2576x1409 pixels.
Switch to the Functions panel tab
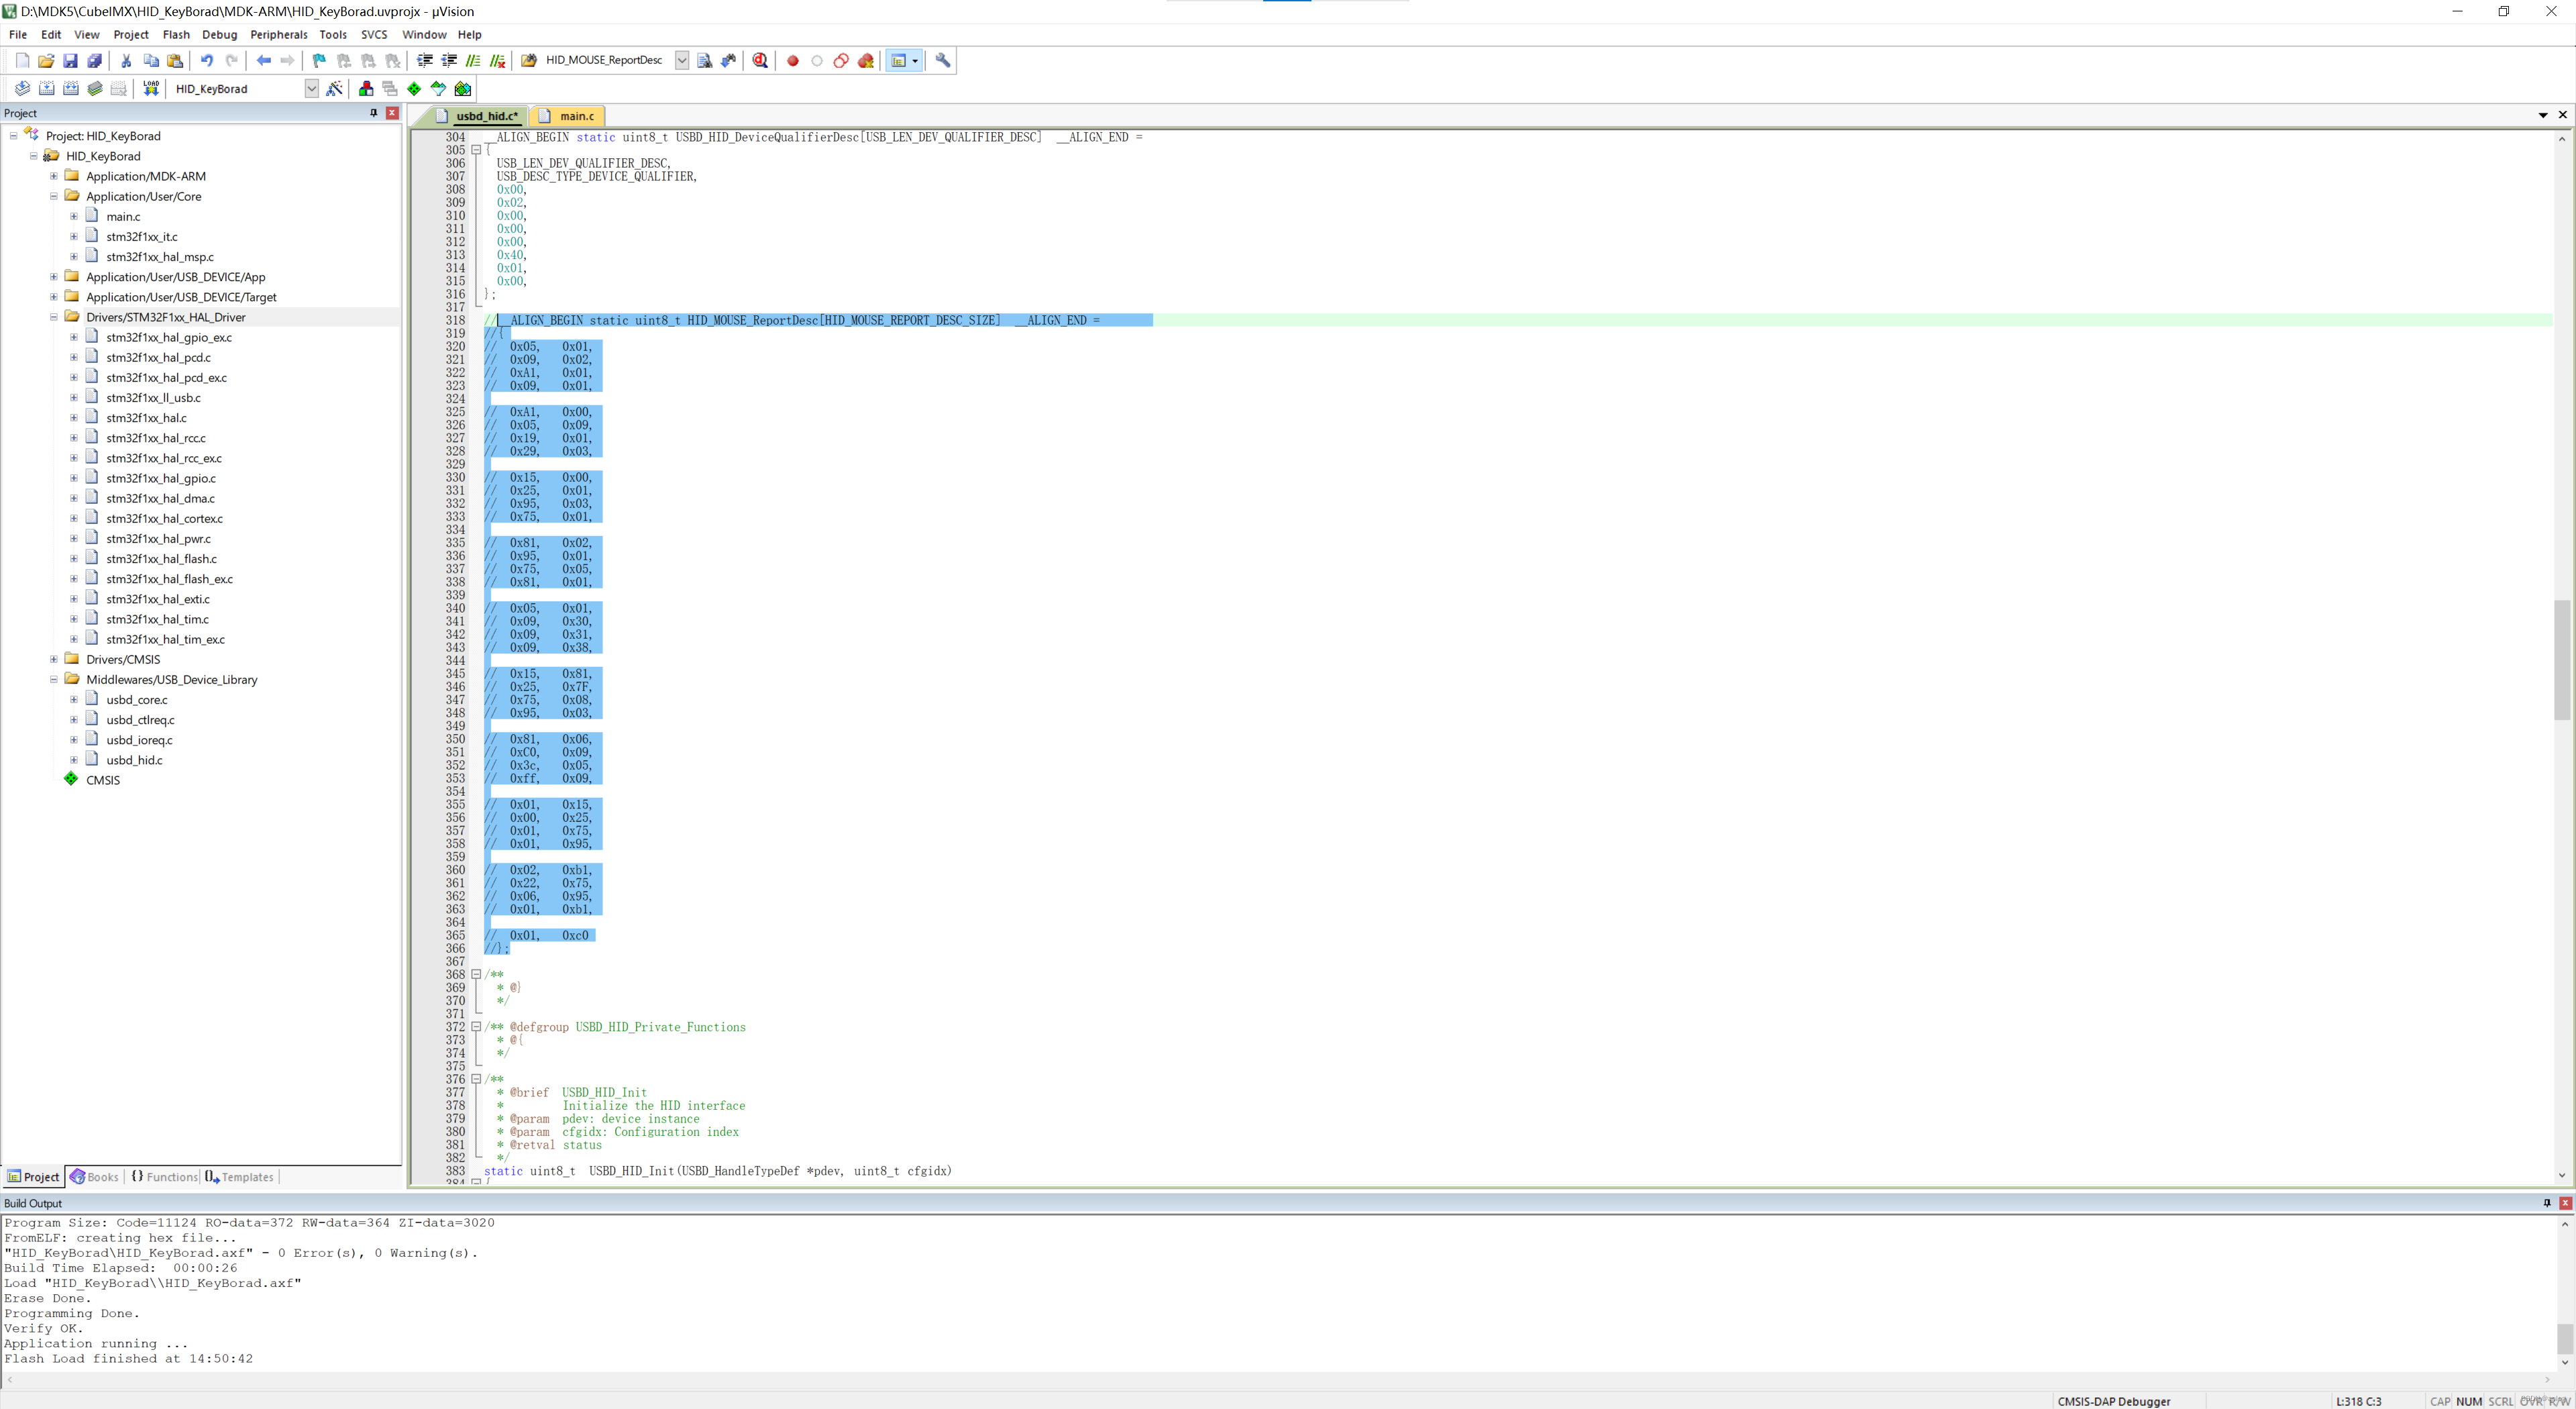pos(164,1177)
